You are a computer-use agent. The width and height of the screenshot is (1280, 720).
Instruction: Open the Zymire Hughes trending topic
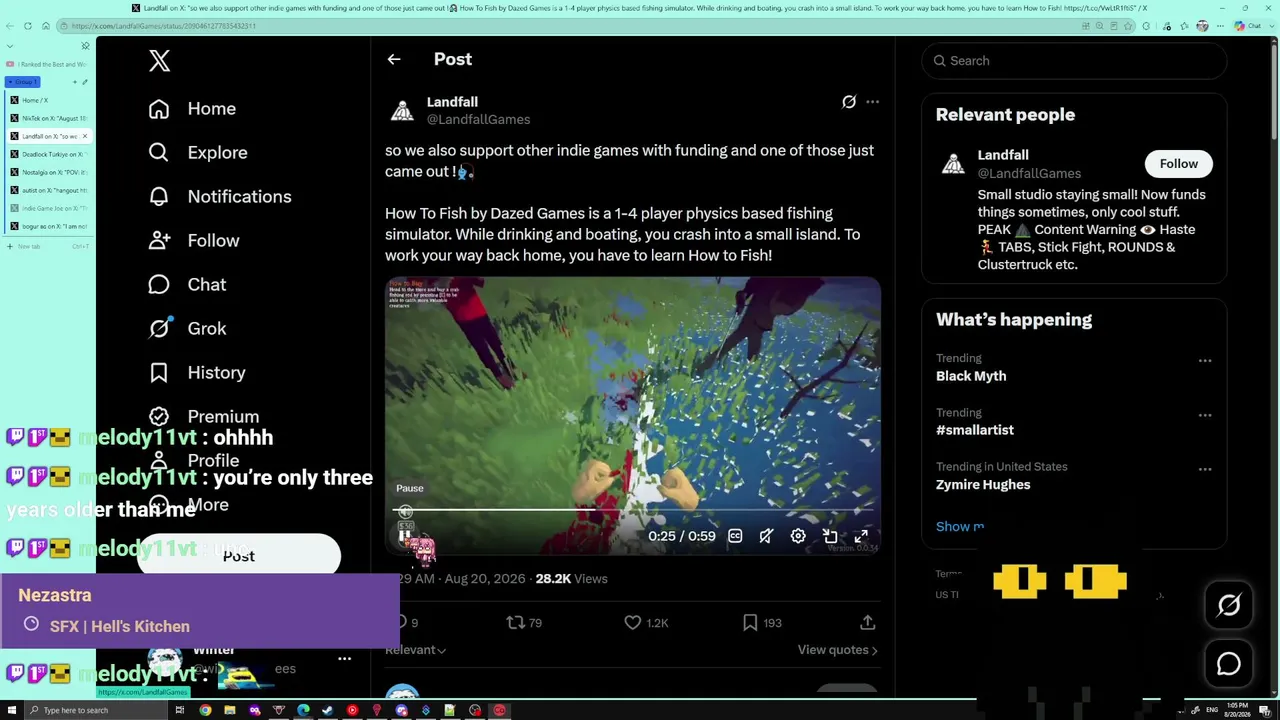[983, 484]
